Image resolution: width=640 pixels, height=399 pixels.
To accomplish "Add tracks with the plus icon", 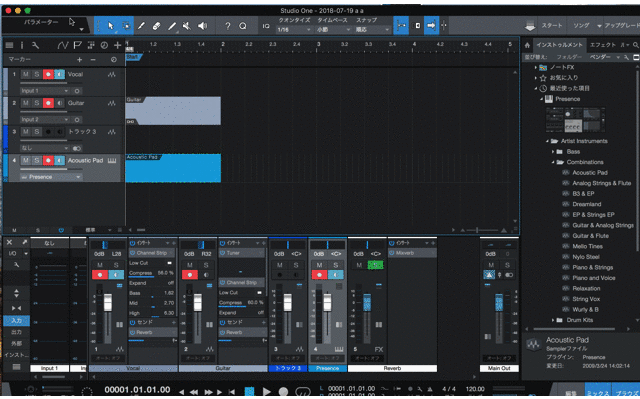I will coord(118,45).
